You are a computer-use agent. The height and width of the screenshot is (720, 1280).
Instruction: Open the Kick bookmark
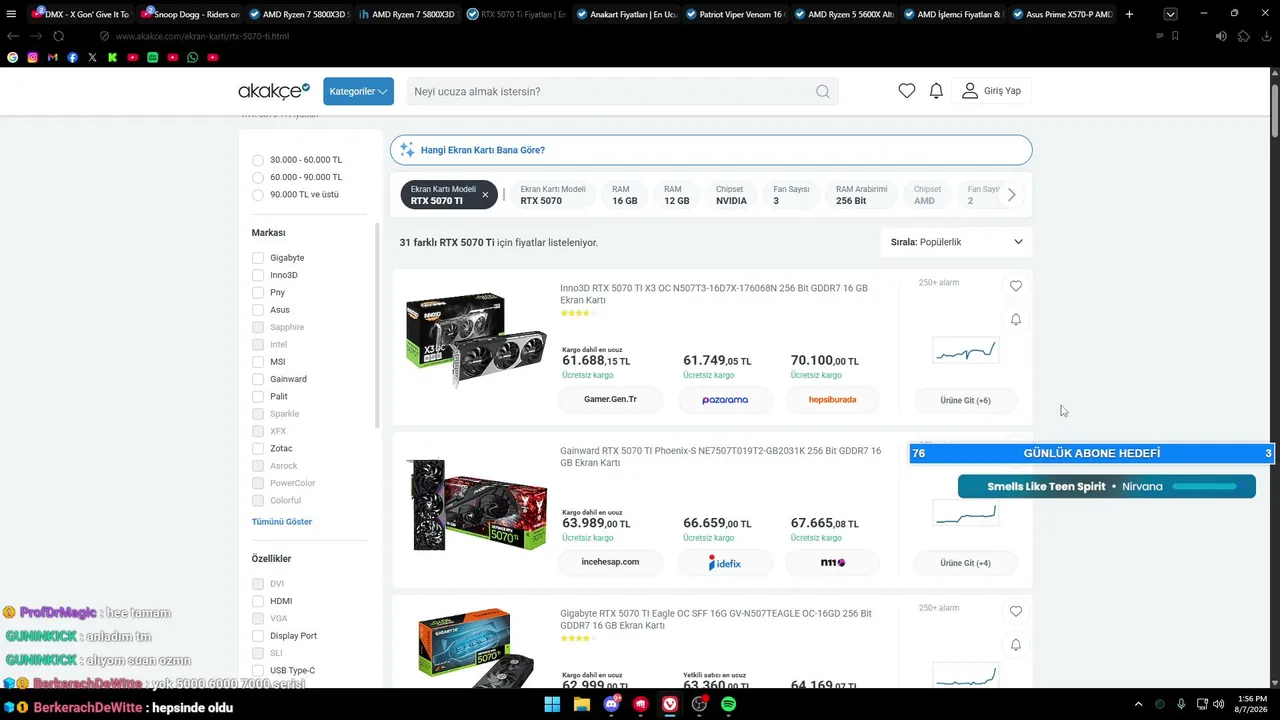coord(112,58)
